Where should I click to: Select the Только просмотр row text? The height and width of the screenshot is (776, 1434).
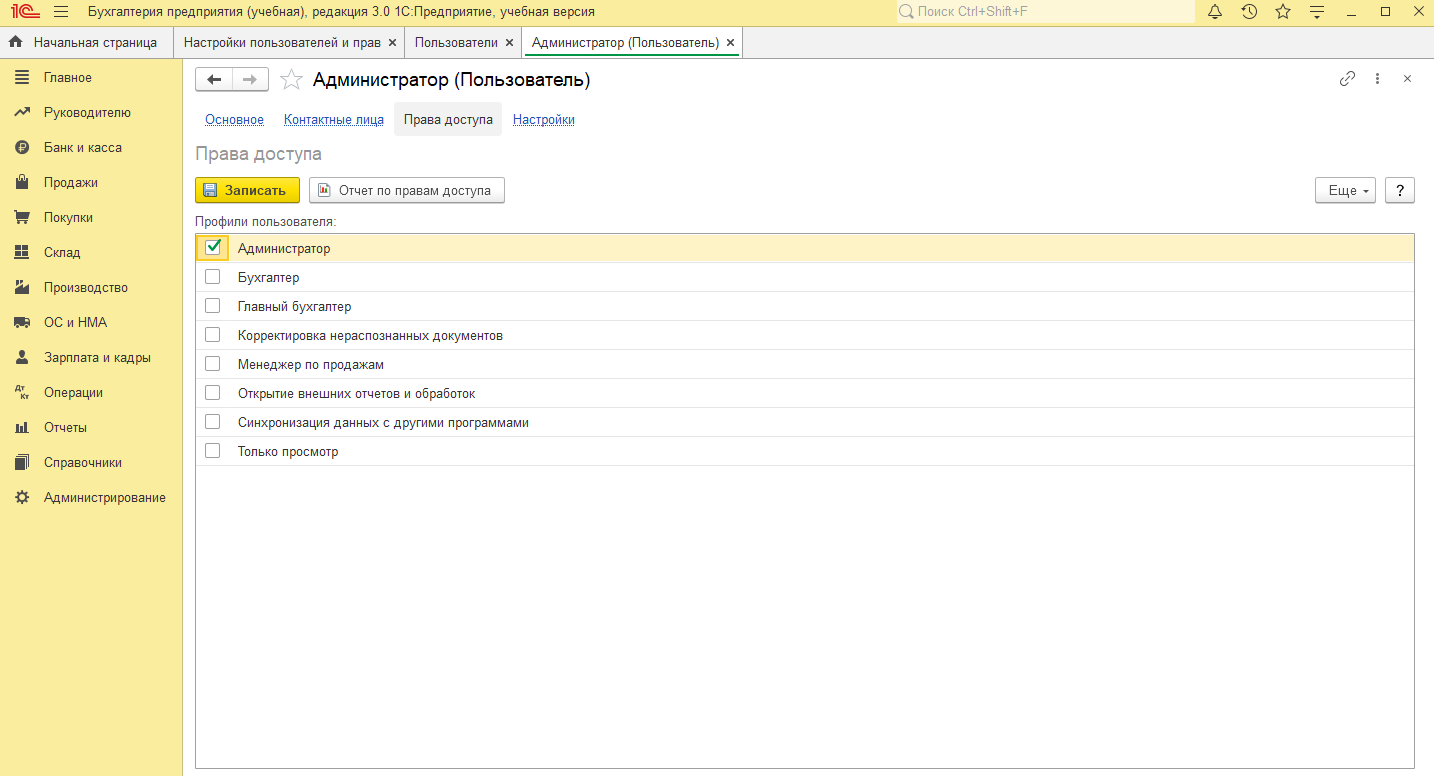(288, 452)
